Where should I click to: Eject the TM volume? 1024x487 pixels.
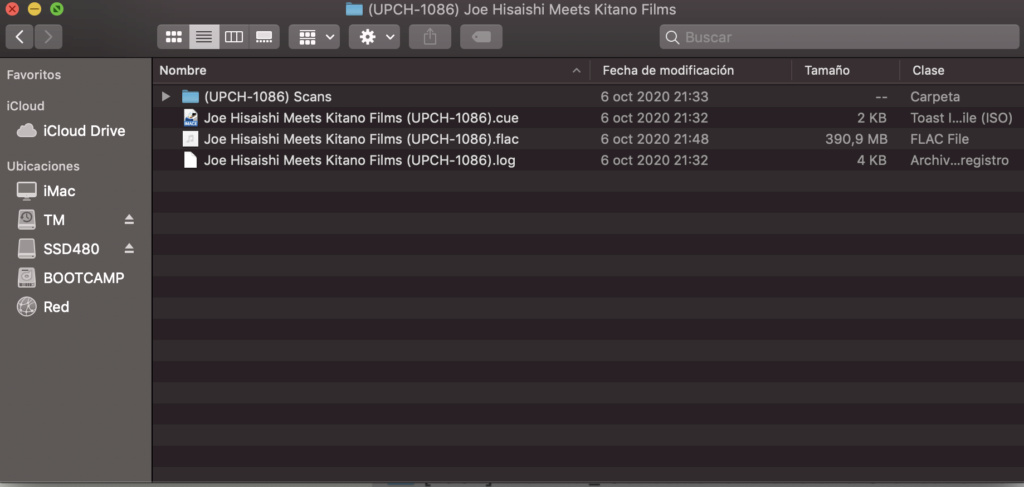[129, 220]
